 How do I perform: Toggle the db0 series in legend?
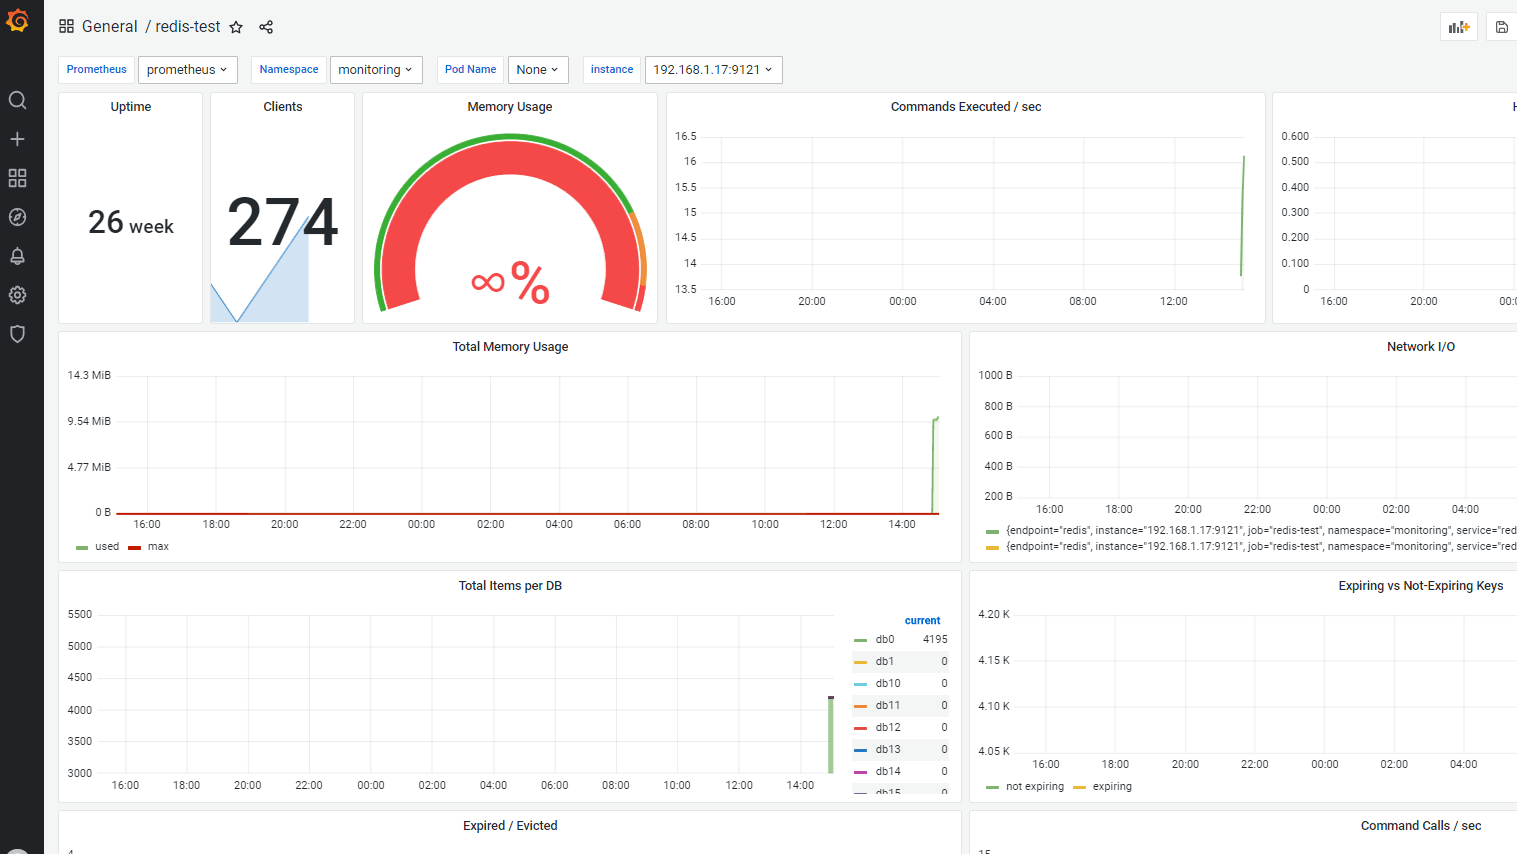coord(885,640)
